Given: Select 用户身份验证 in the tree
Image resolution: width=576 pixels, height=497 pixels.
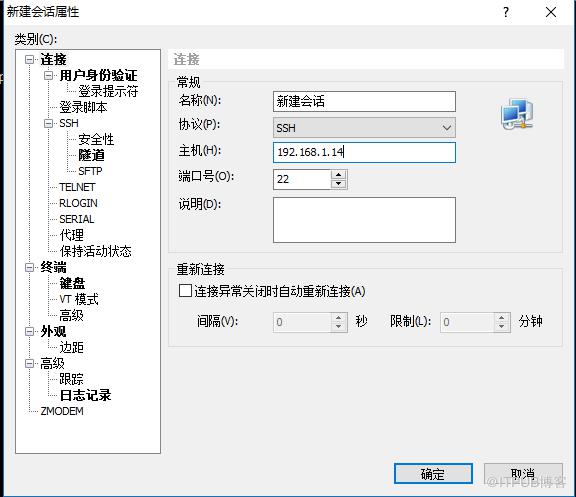Looking at the screenshot, I should (98, 76).
